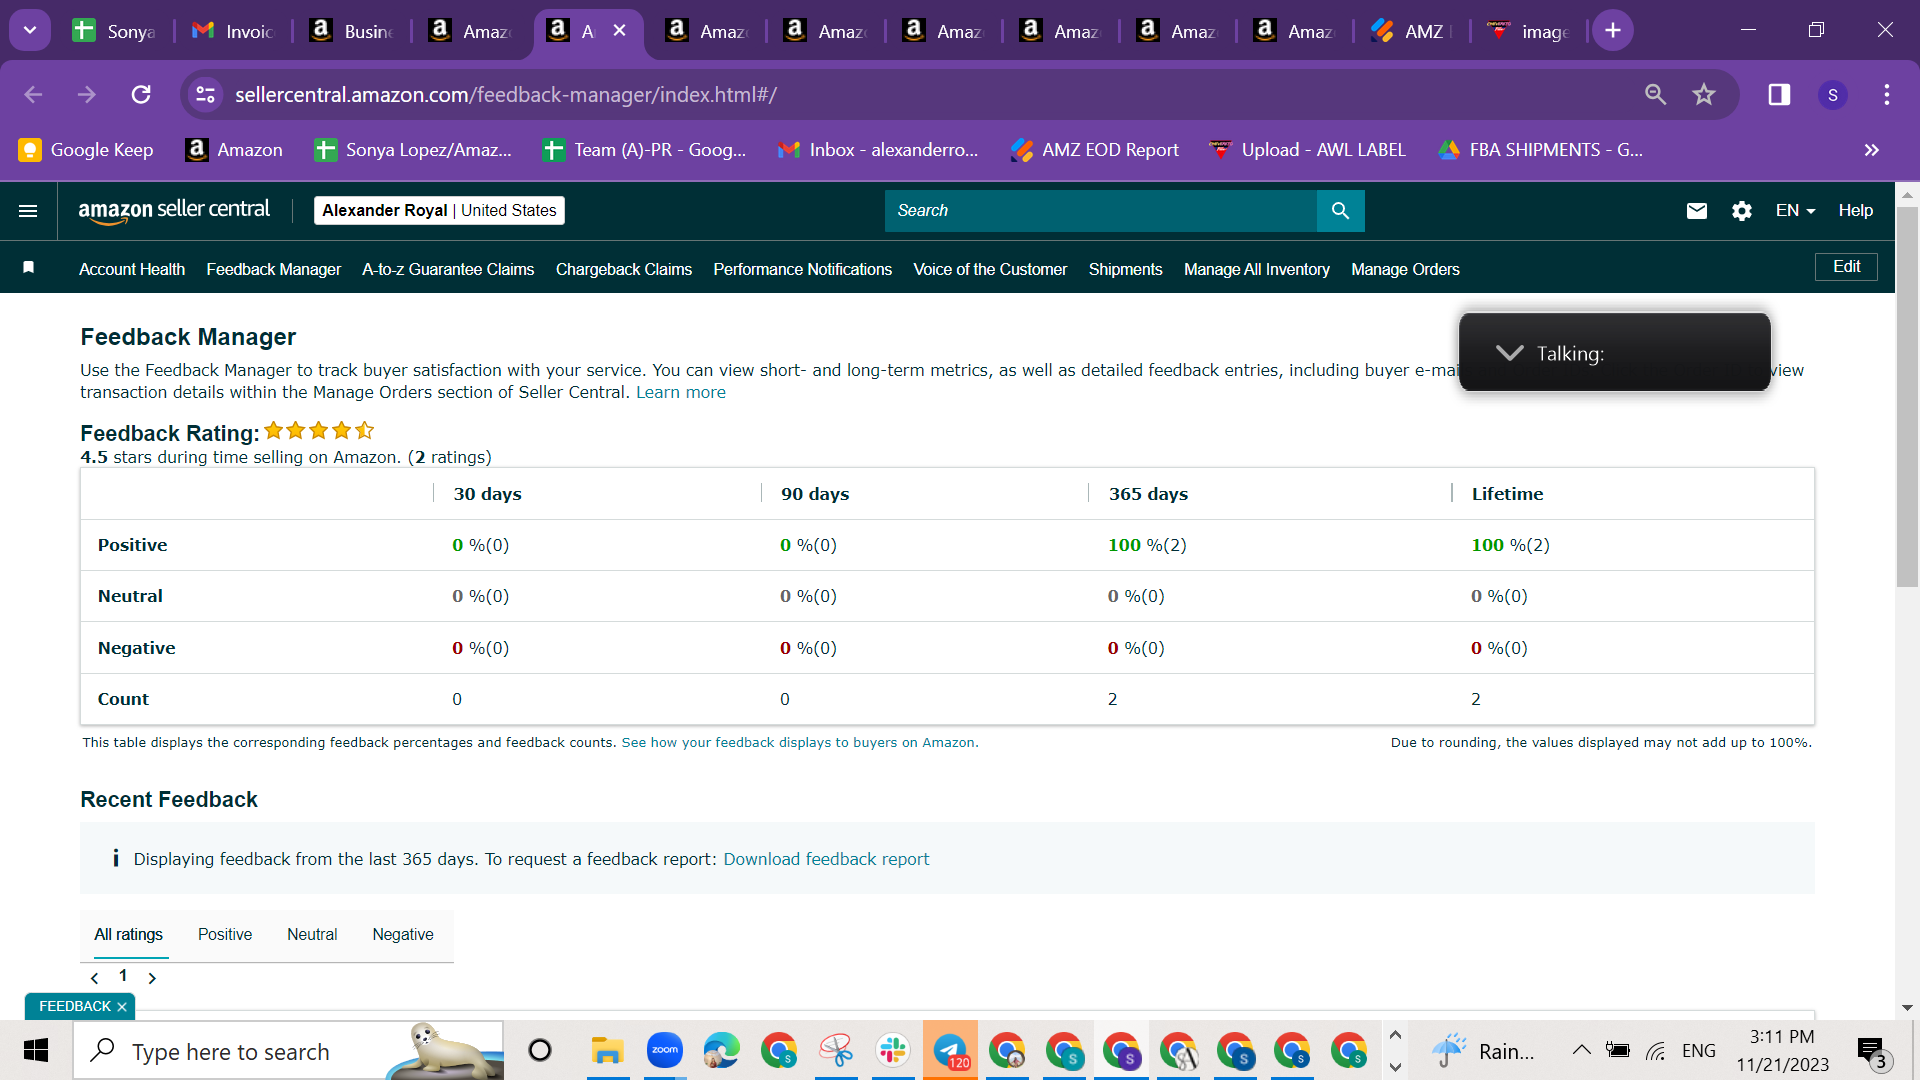Open A-to-z Guarantee Claims
This screenshot has width=1920, height=1080.
coord(448,269)
